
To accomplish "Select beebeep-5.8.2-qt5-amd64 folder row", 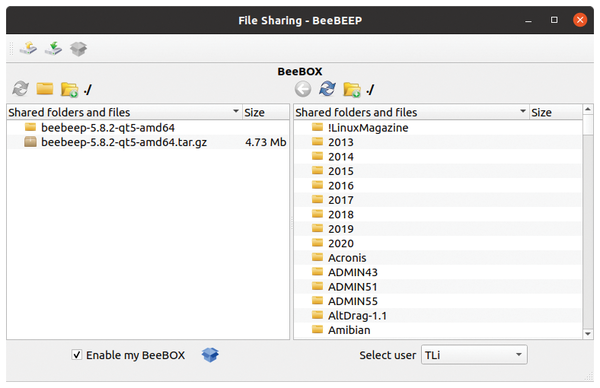I will [x=148, y=127].
